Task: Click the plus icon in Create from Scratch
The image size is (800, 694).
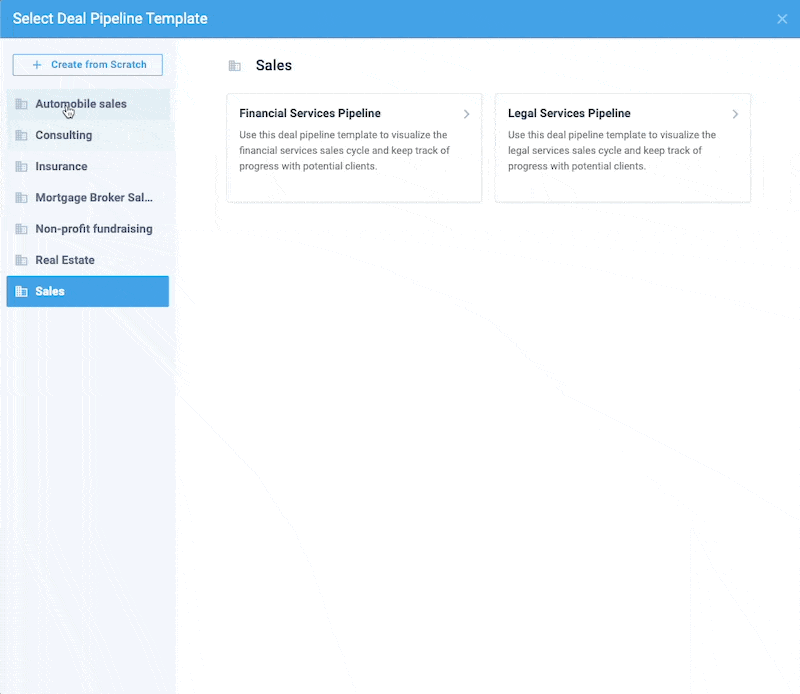Action: click(37, 65)
